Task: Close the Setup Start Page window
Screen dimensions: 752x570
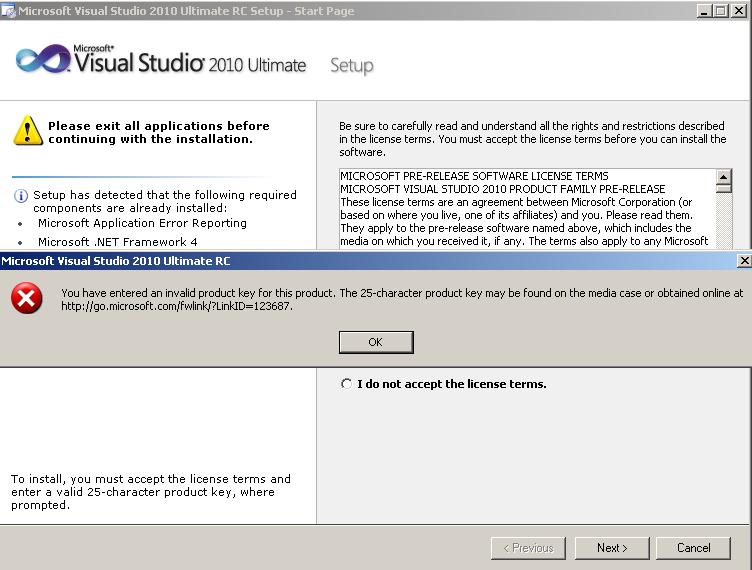Action: [739, 11]
